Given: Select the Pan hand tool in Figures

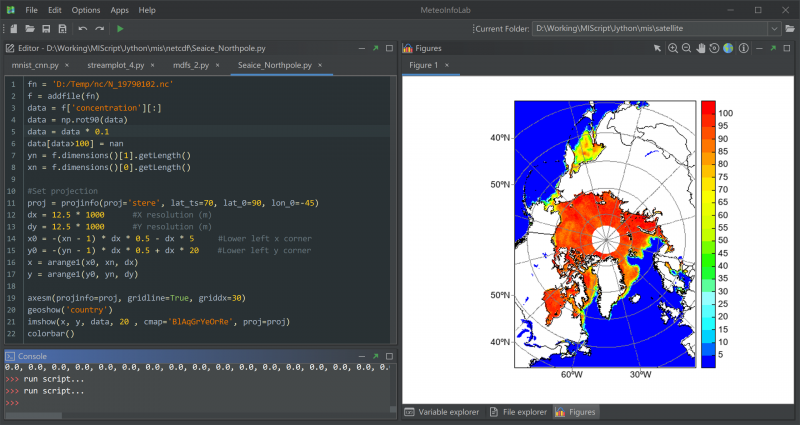Looking at the screenshot, I should [700, 48].
